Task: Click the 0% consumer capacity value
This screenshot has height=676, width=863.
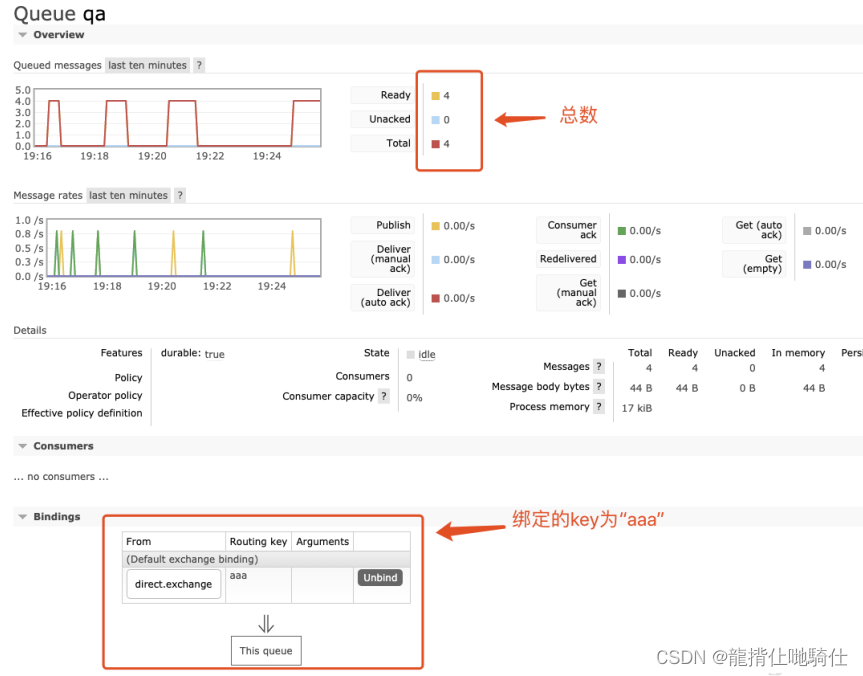Action: coord(414,398)
